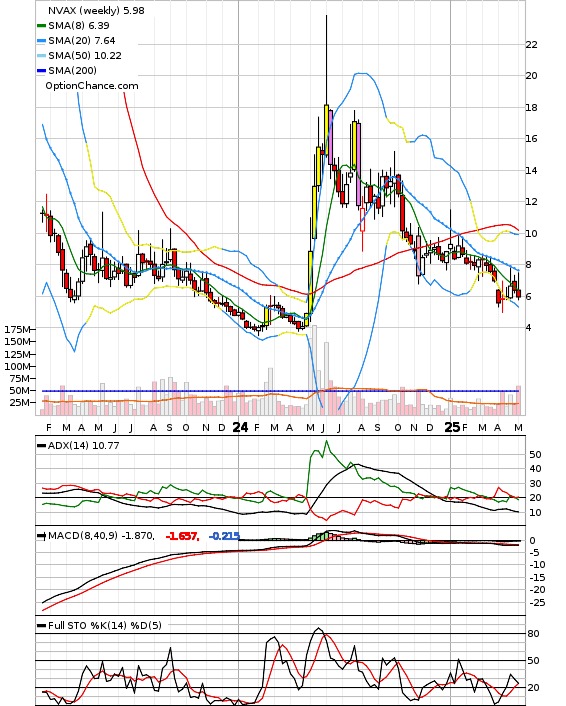Click the ADX(14) 10.77 indicator label
This screenshot has width=566, height=706.
pyautogui.click(x=84, y=445)
